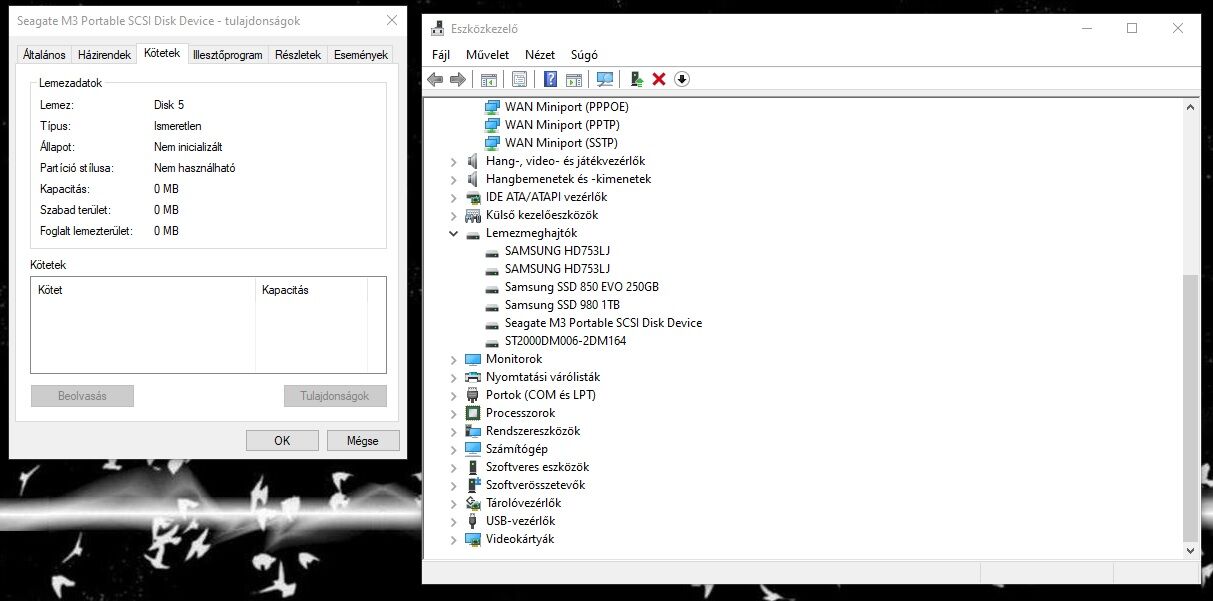This screenshot has height=601, width=1213.
Task: Uninstall device using the red X icon
Action: [659, 79]
